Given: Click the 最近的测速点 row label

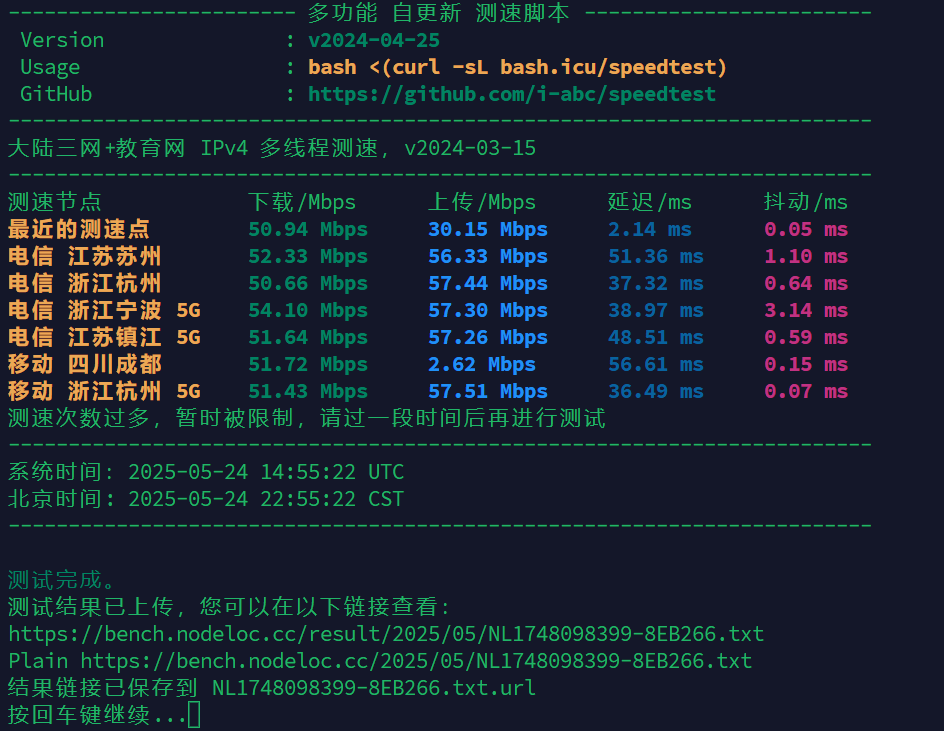Looking at the screenshot, I should (79, 229).
